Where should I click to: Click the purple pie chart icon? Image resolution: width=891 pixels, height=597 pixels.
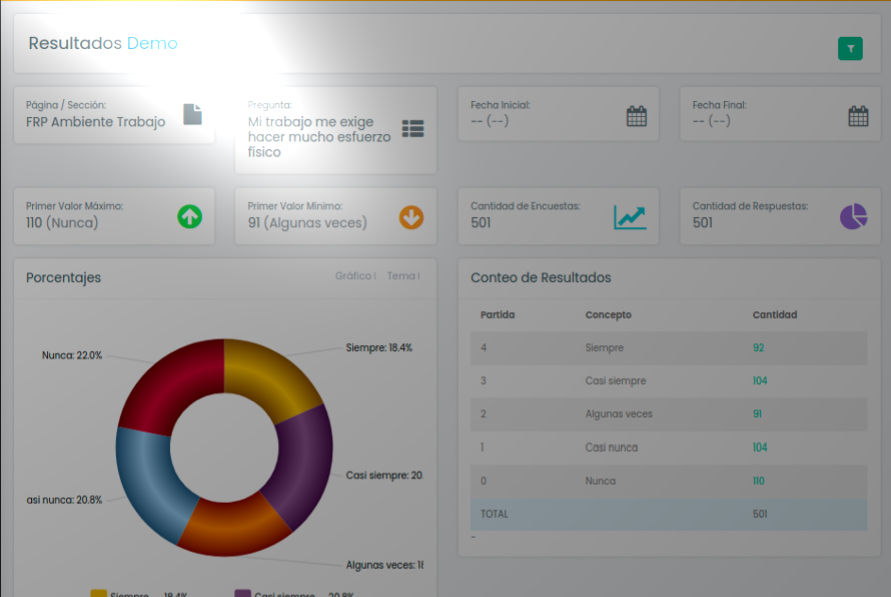pos(853,216)
